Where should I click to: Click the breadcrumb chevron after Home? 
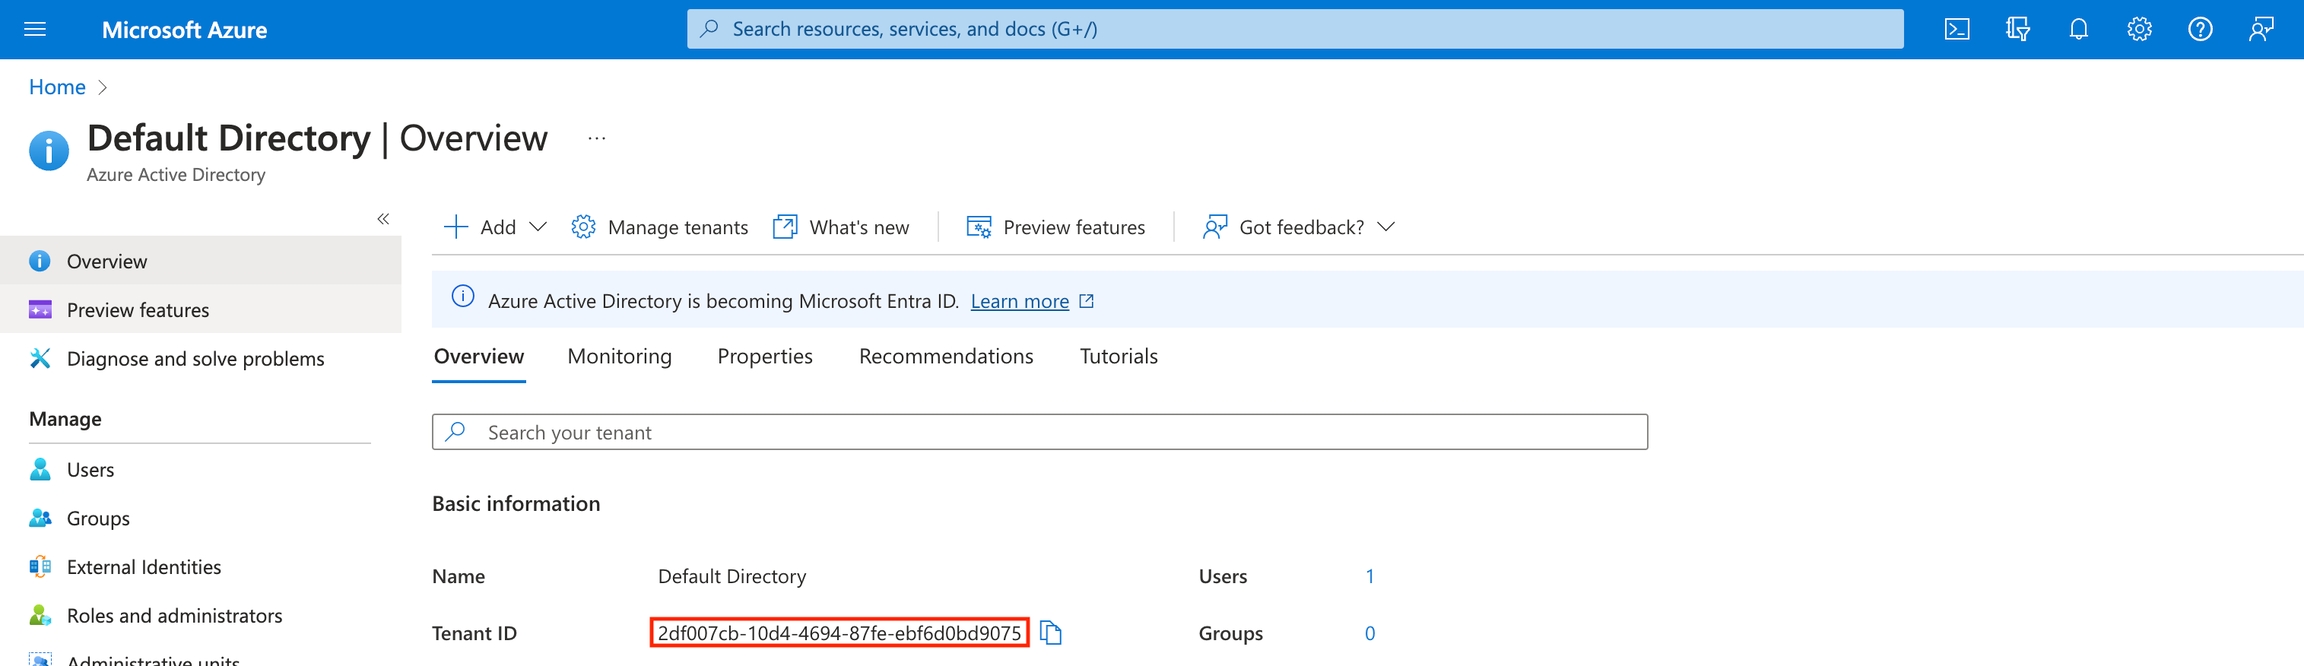pos(102,87)
